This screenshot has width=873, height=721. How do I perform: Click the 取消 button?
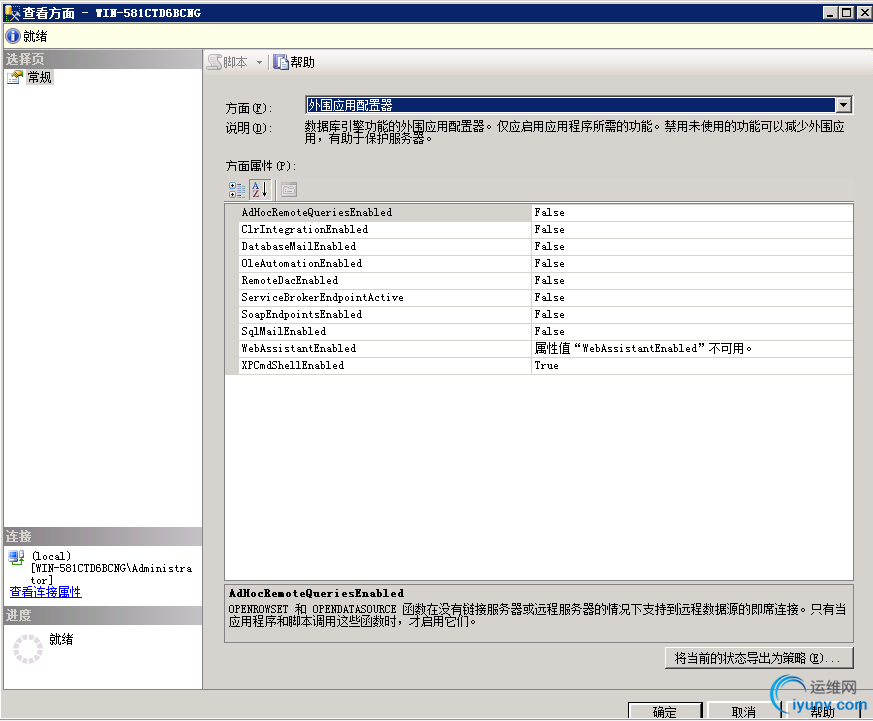click(743, 711)
